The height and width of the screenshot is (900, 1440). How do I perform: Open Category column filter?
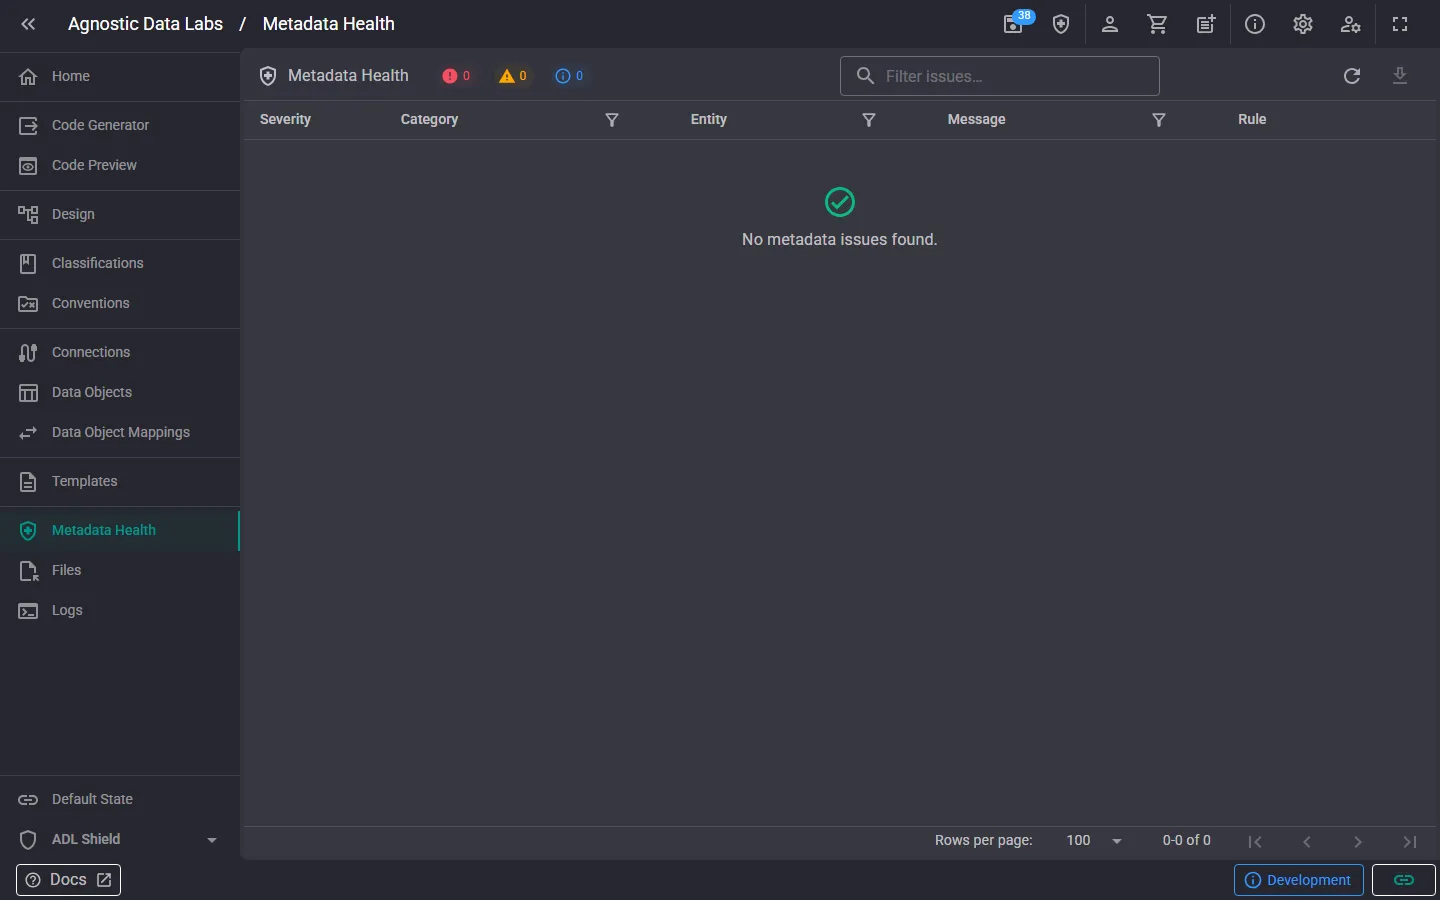click(612, 120)
